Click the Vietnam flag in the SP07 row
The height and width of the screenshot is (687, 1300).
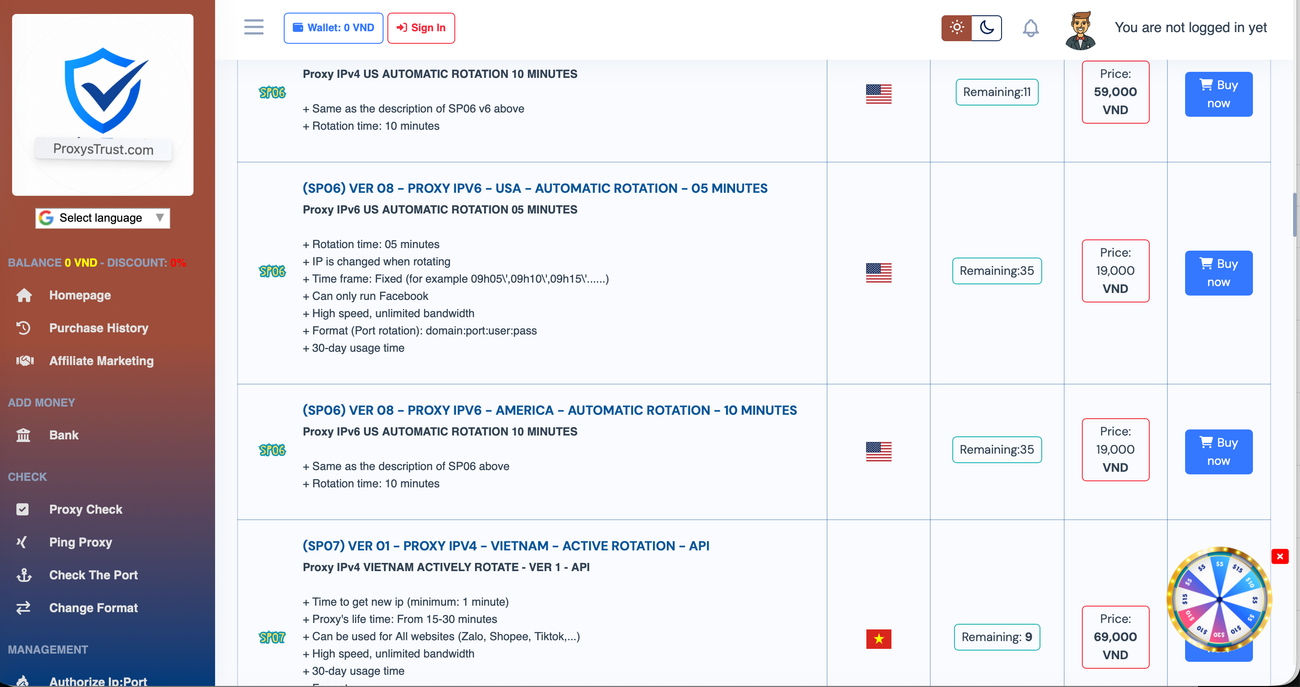(879, 638)
